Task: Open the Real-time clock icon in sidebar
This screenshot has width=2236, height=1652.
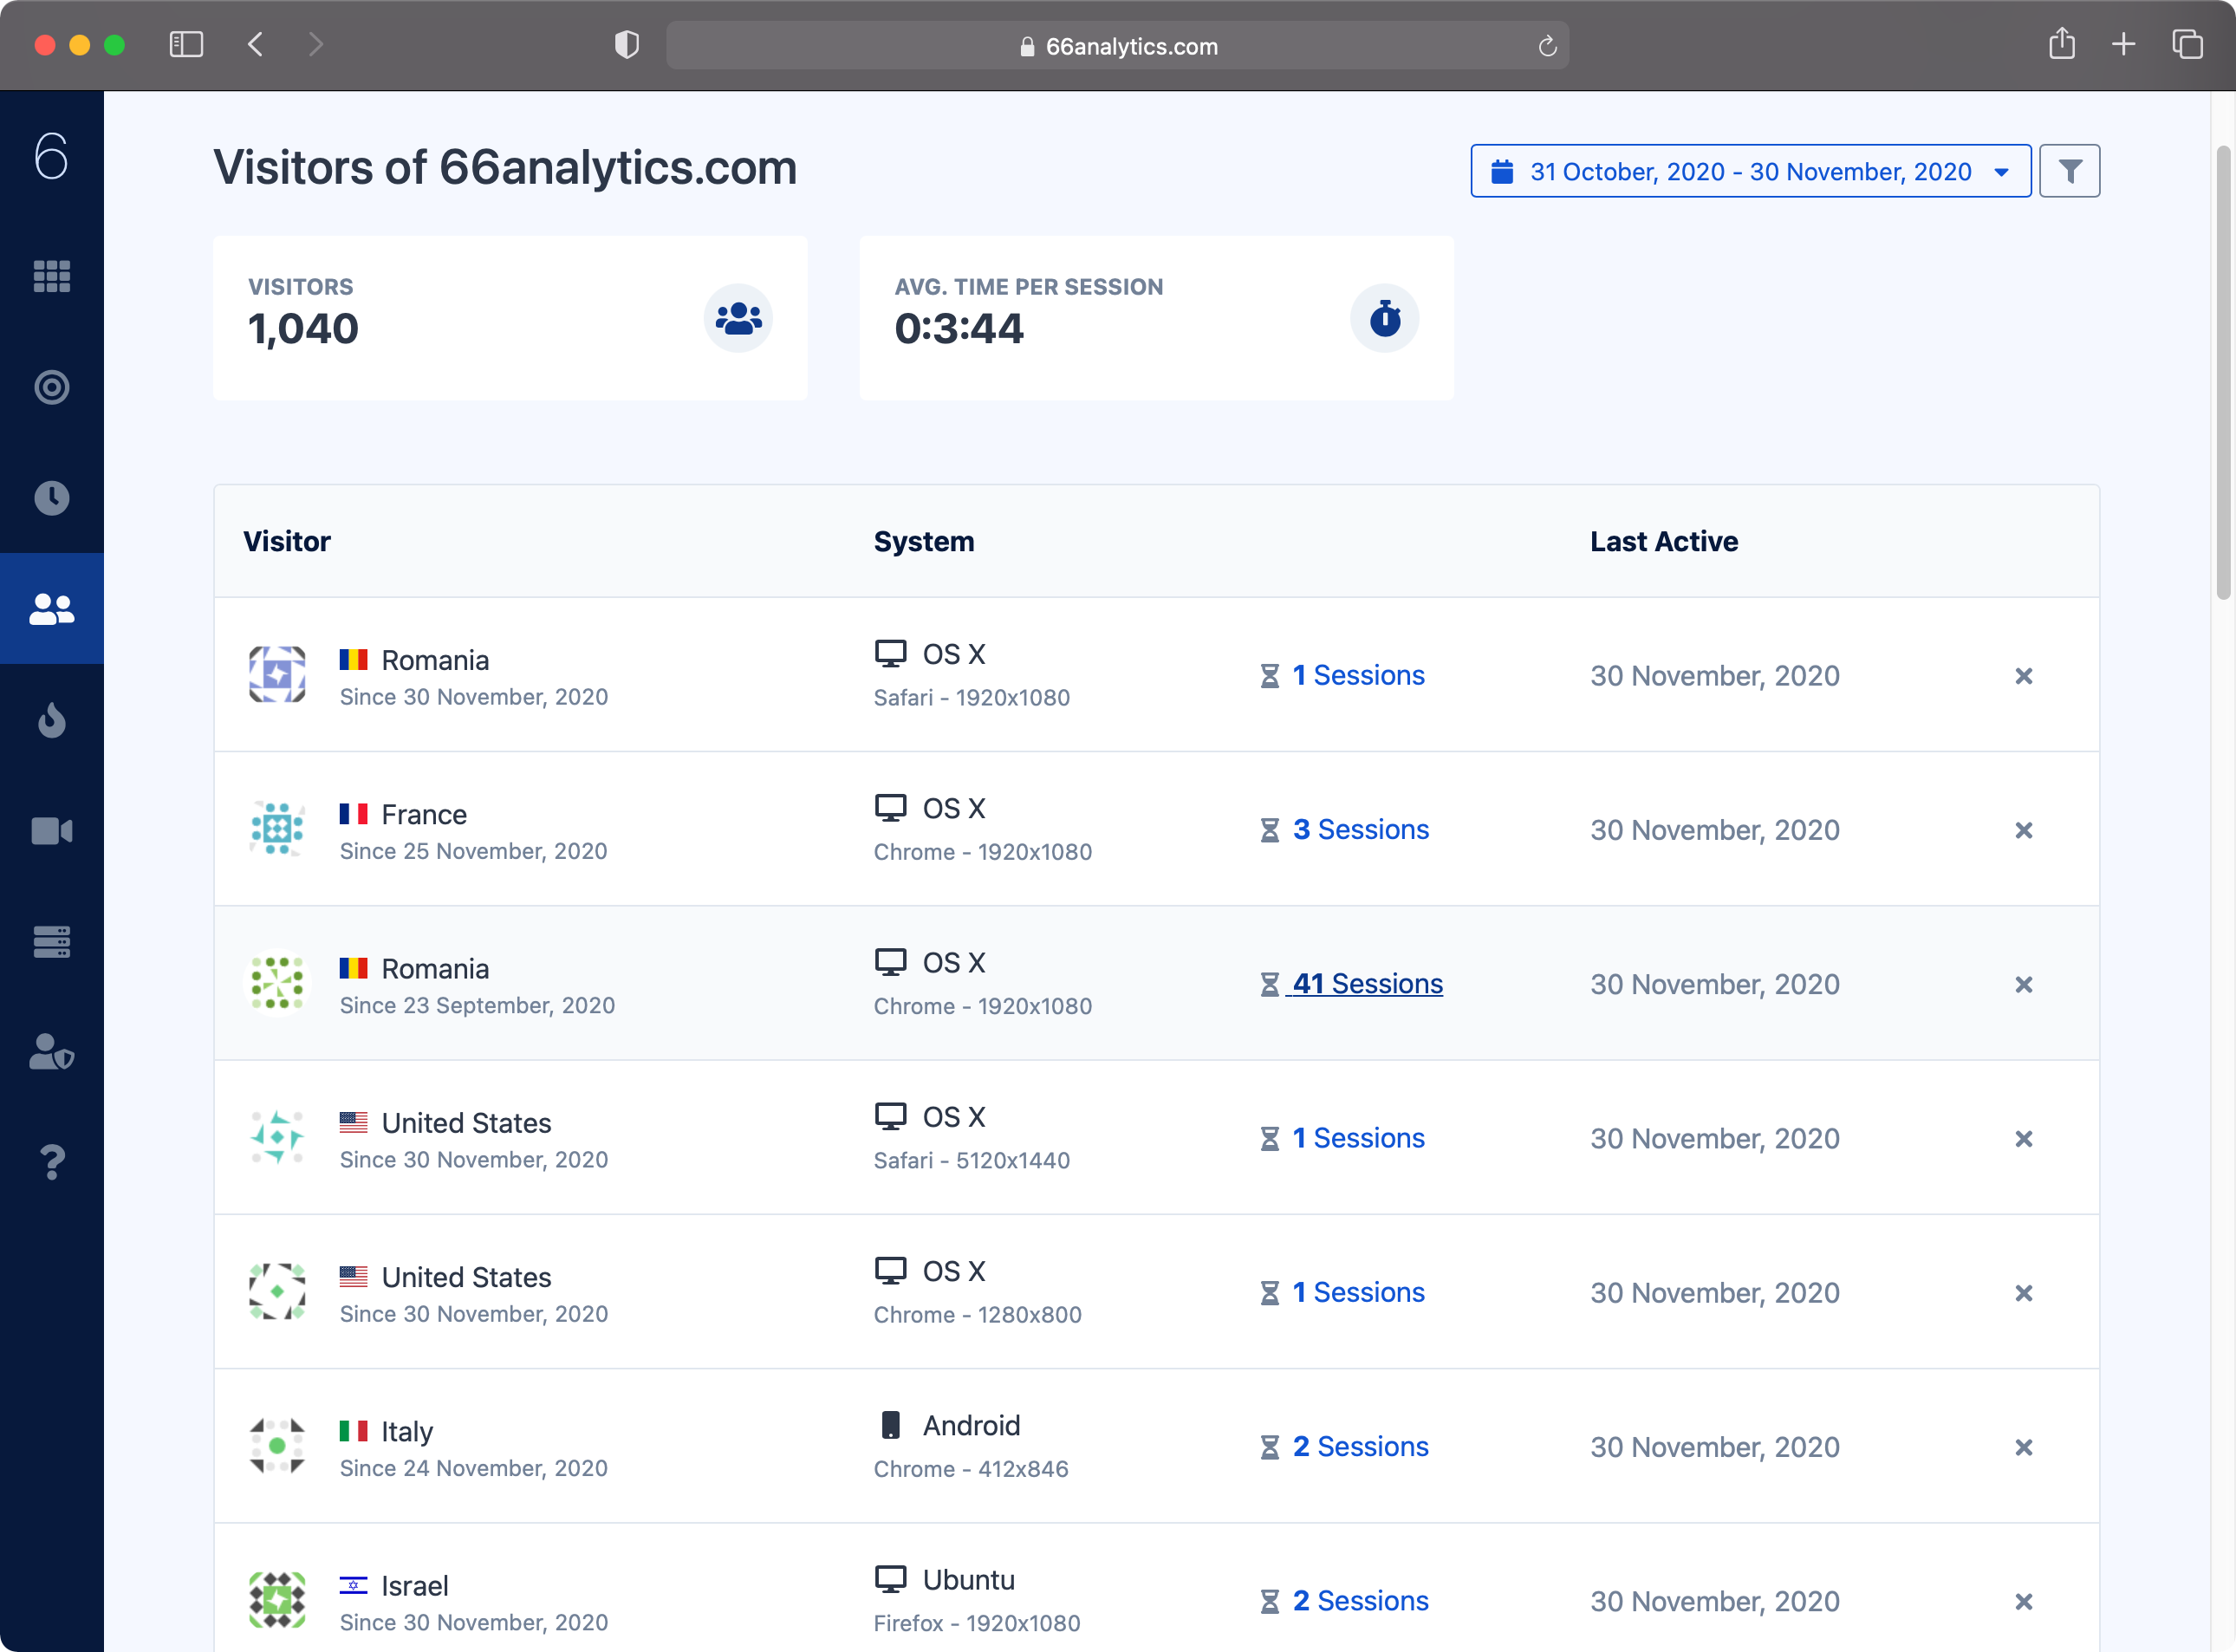Action: pyautogui.click(x=51, y=498)
